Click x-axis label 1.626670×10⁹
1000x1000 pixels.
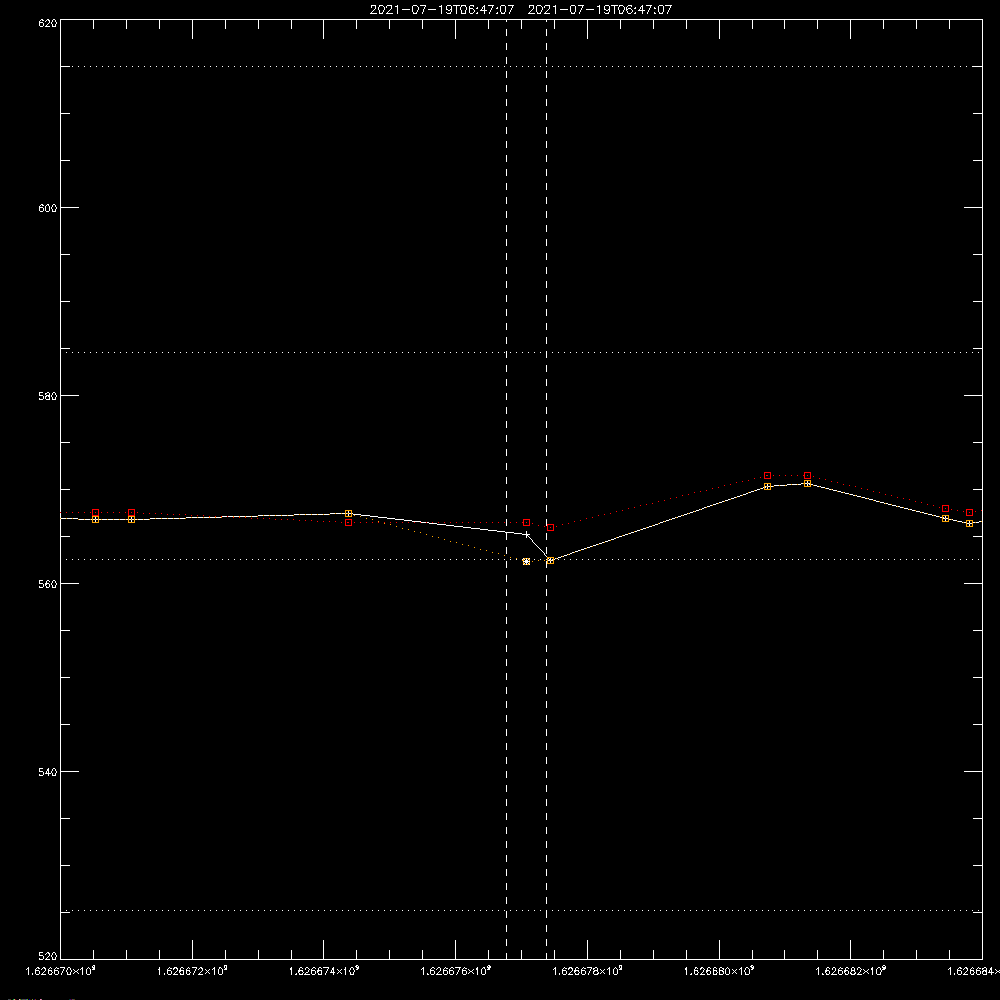[x=61, y=971]
